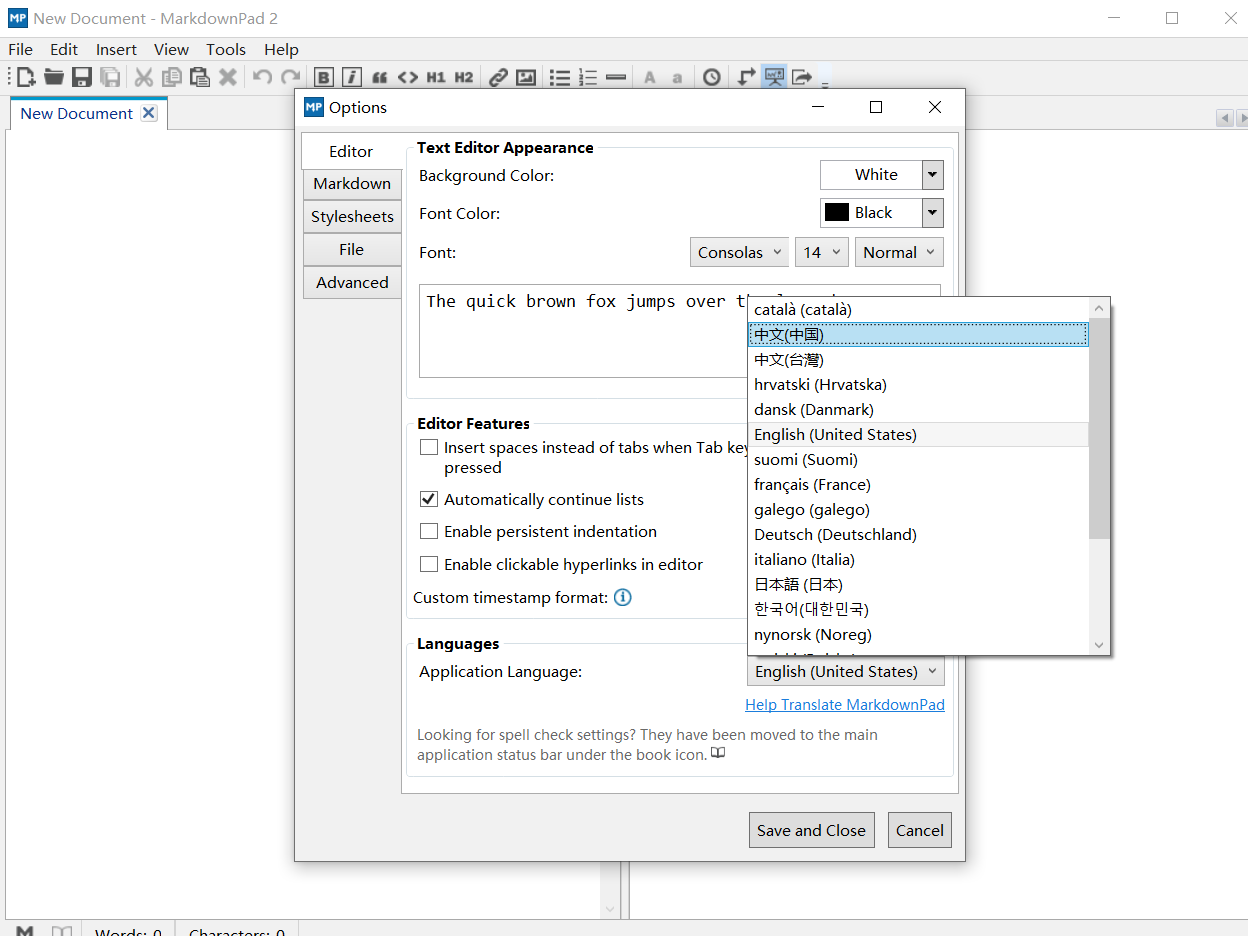Click the Save All toolbar icon

pyautogui.click(x=110, y=77)
